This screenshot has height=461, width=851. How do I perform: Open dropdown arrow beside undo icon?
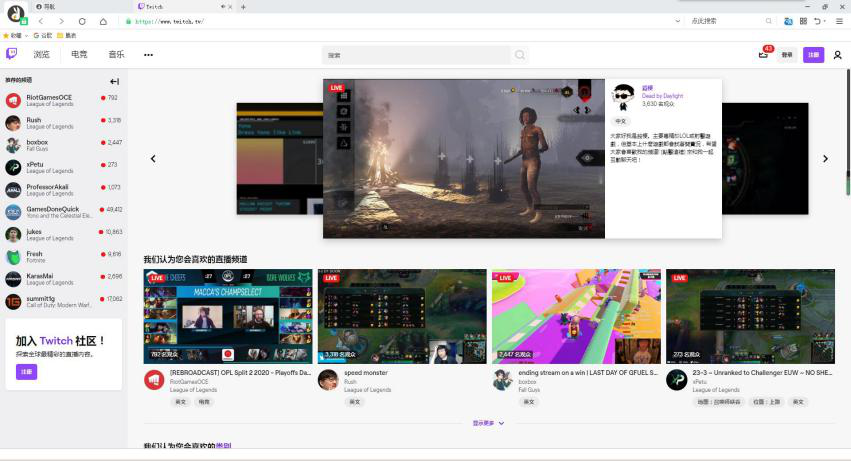point(824,21)
